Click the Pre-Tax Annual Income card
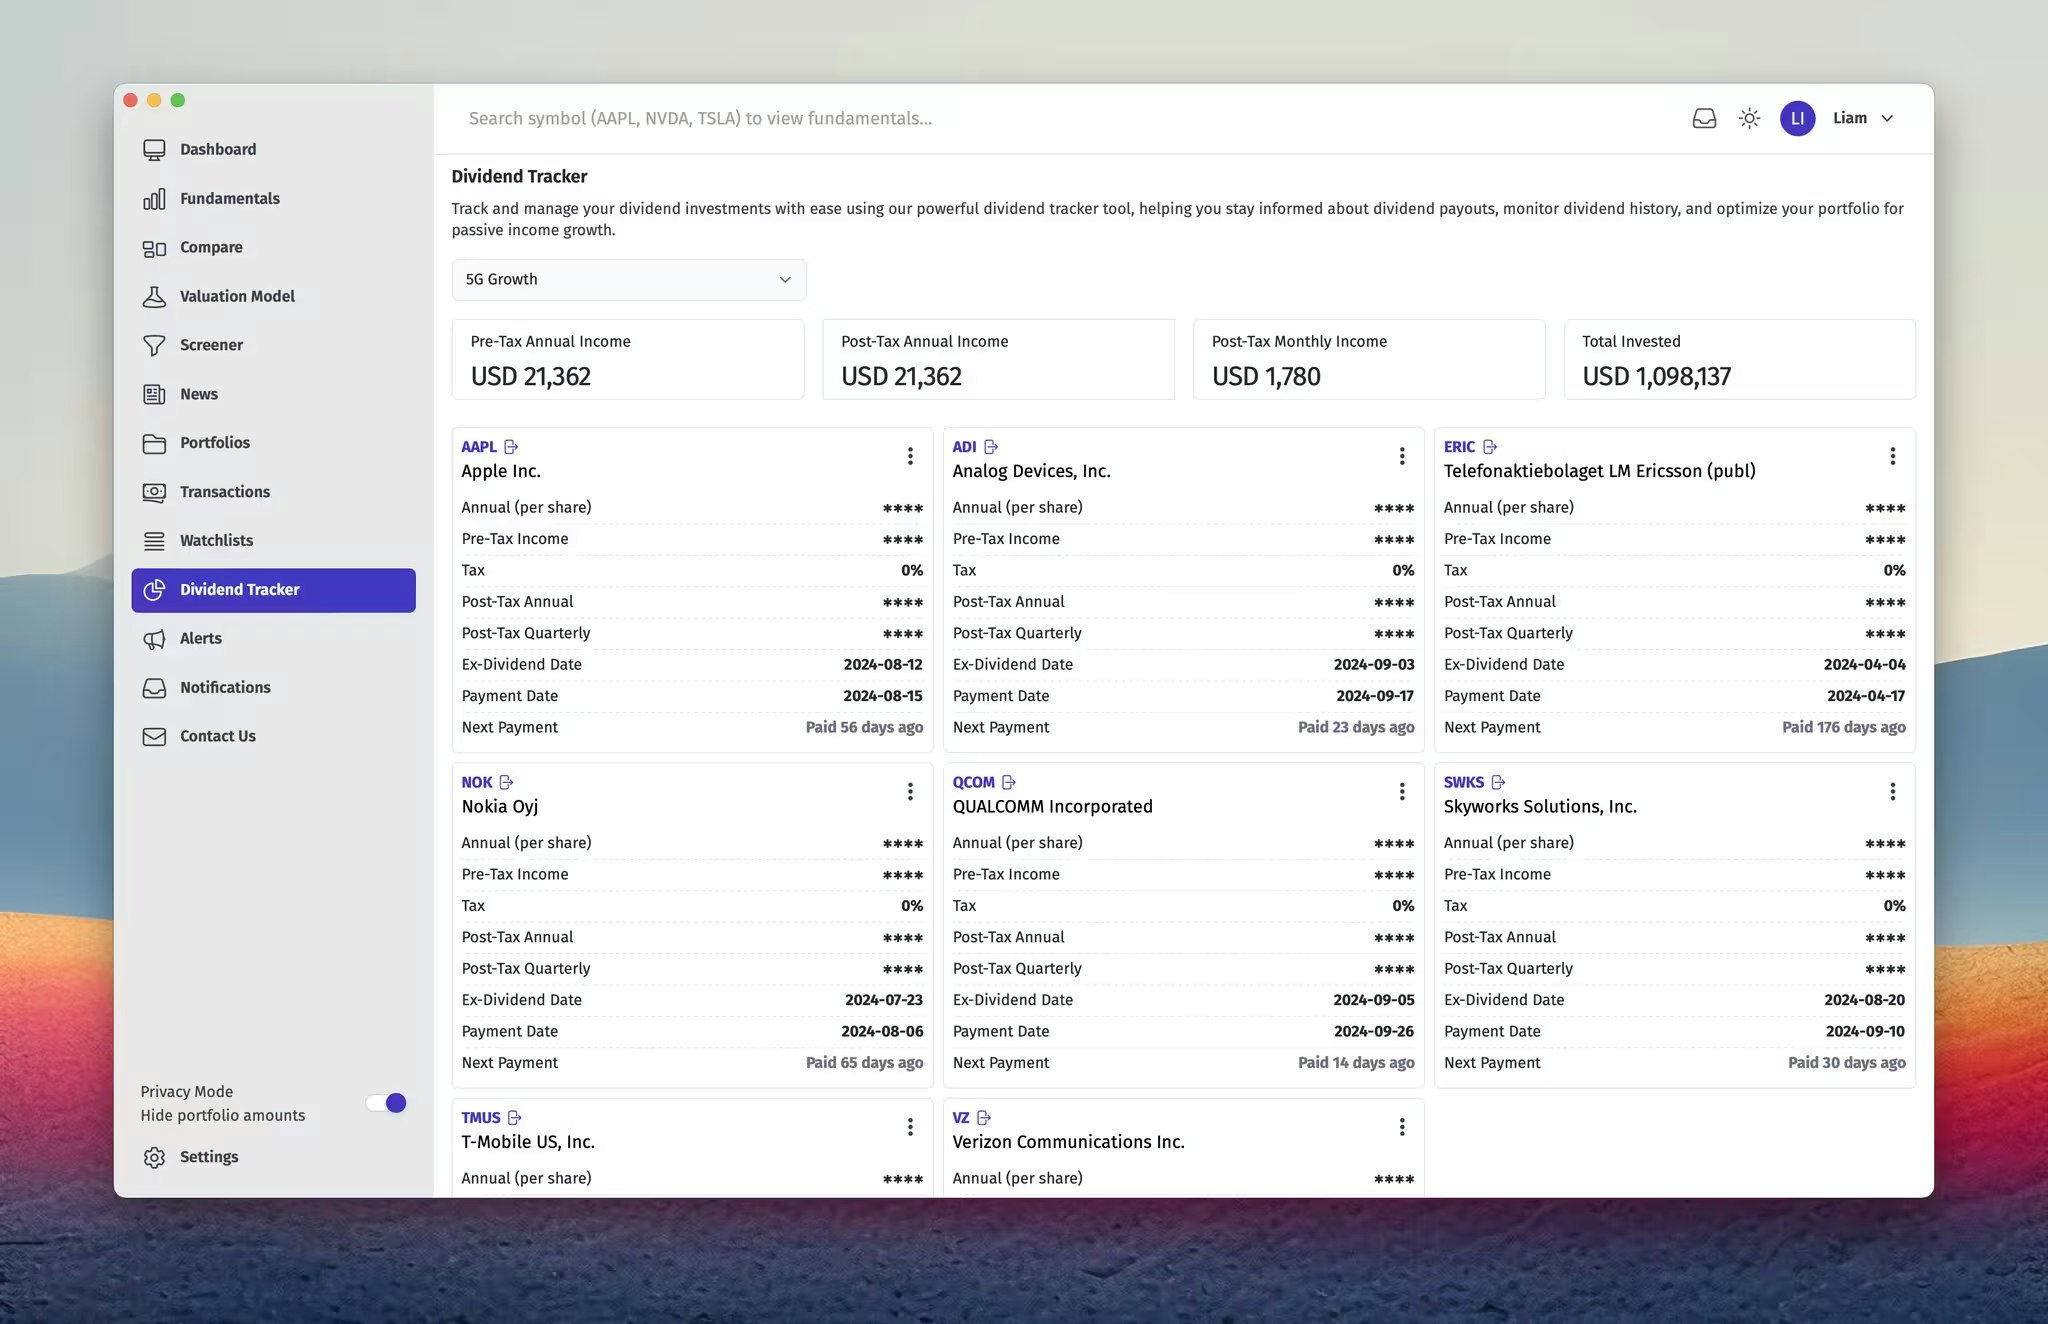 [x=628, y=360]
